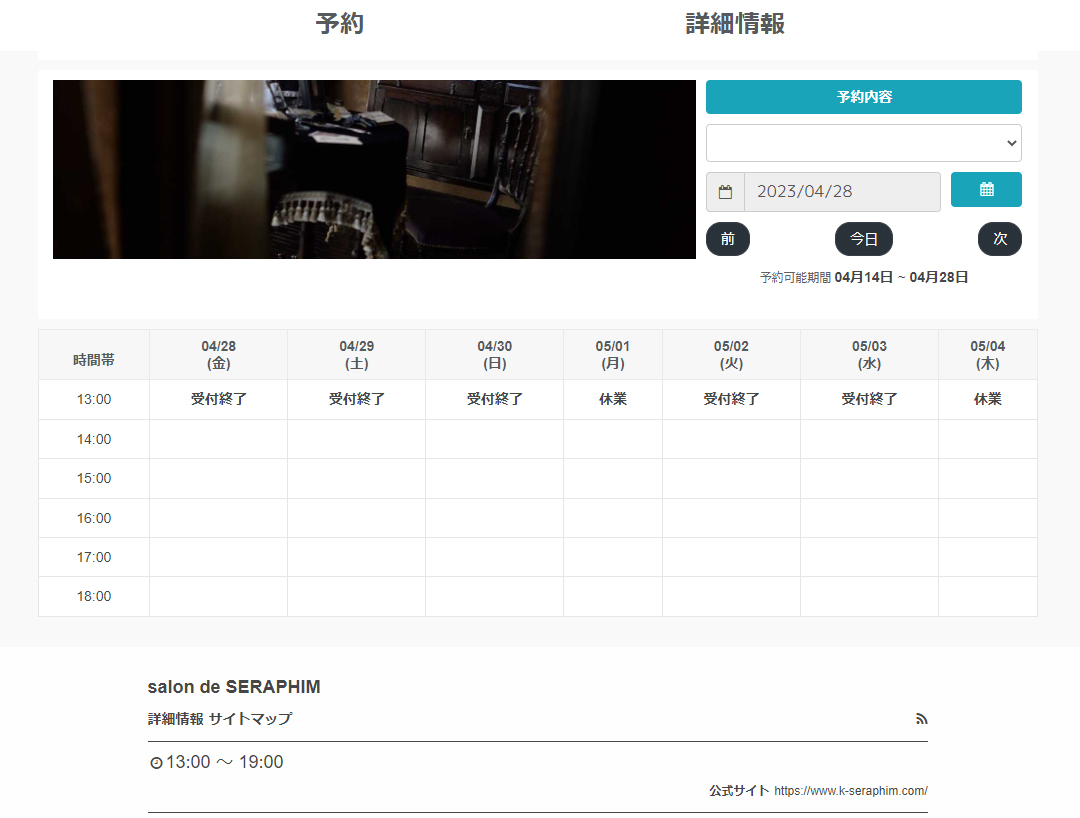The width and height of the screenshot is (1080, 818).
Task: Select the 16:00 slot on 04/30 (日)
Action: (x=494, y=518)
